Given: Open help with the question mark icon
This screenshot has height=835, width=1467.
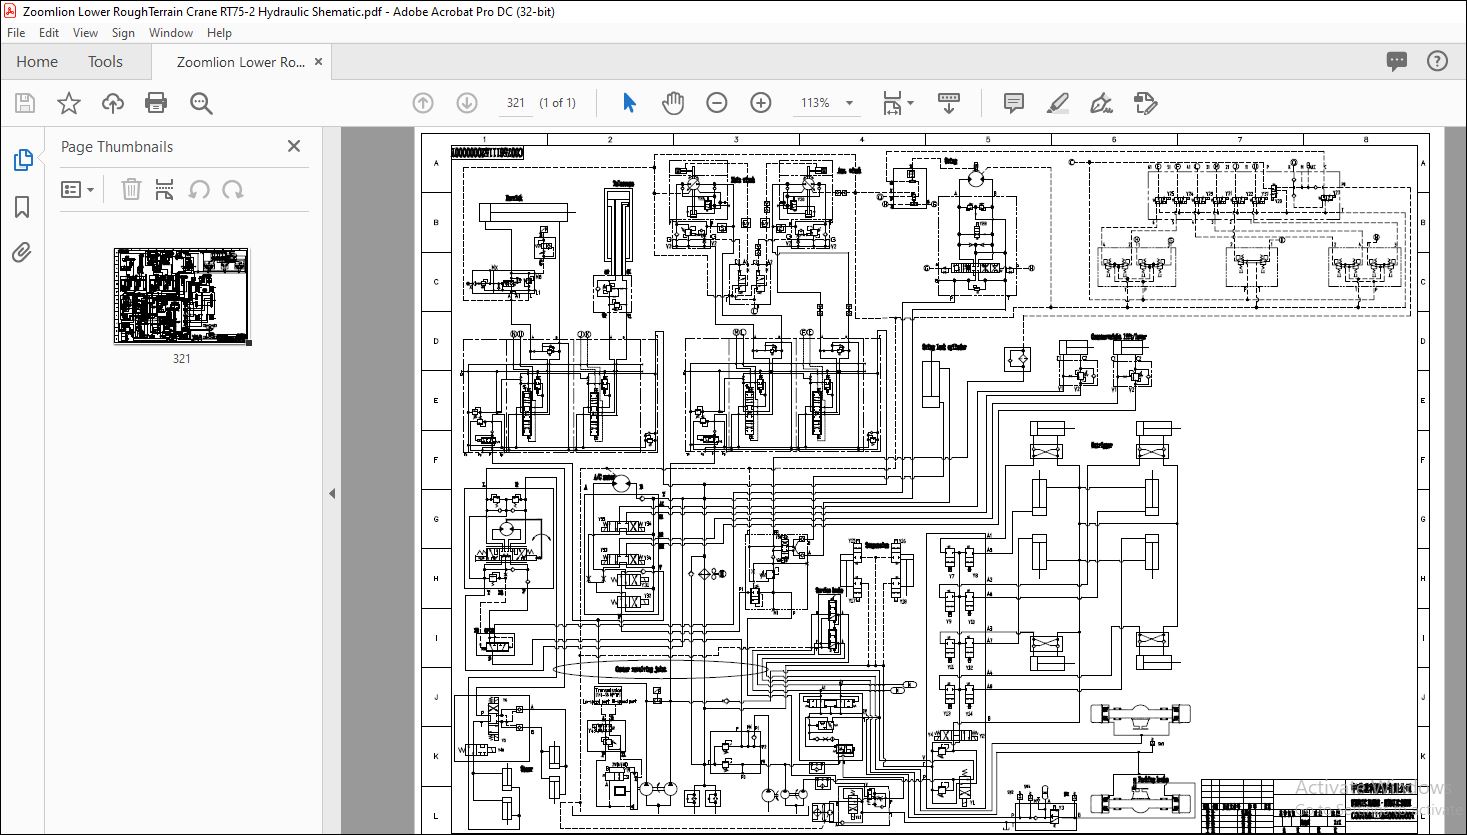Looking at the screenshot, I should [x=1437, y=62].
